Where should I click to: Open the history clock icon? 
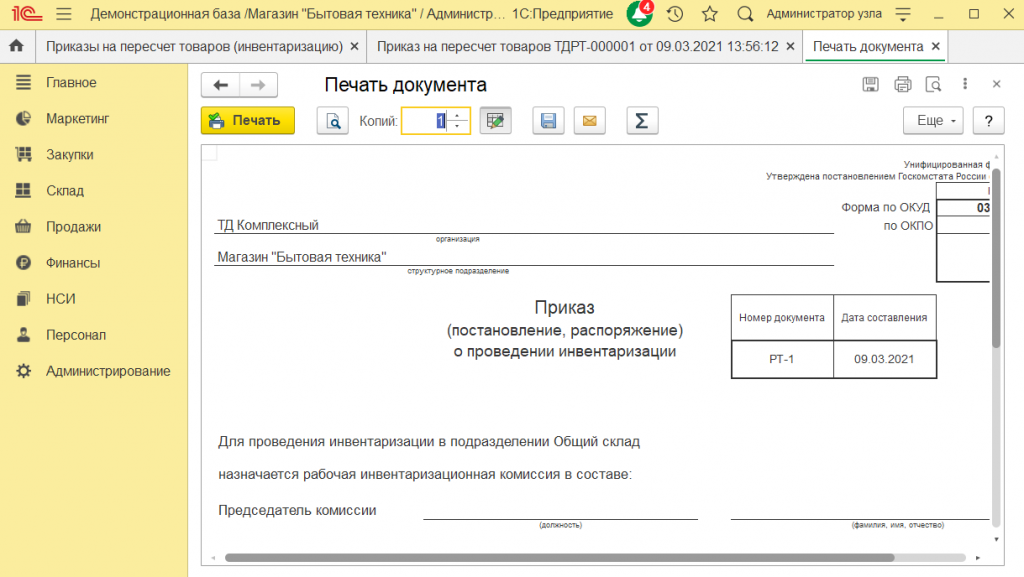(675, 14)
